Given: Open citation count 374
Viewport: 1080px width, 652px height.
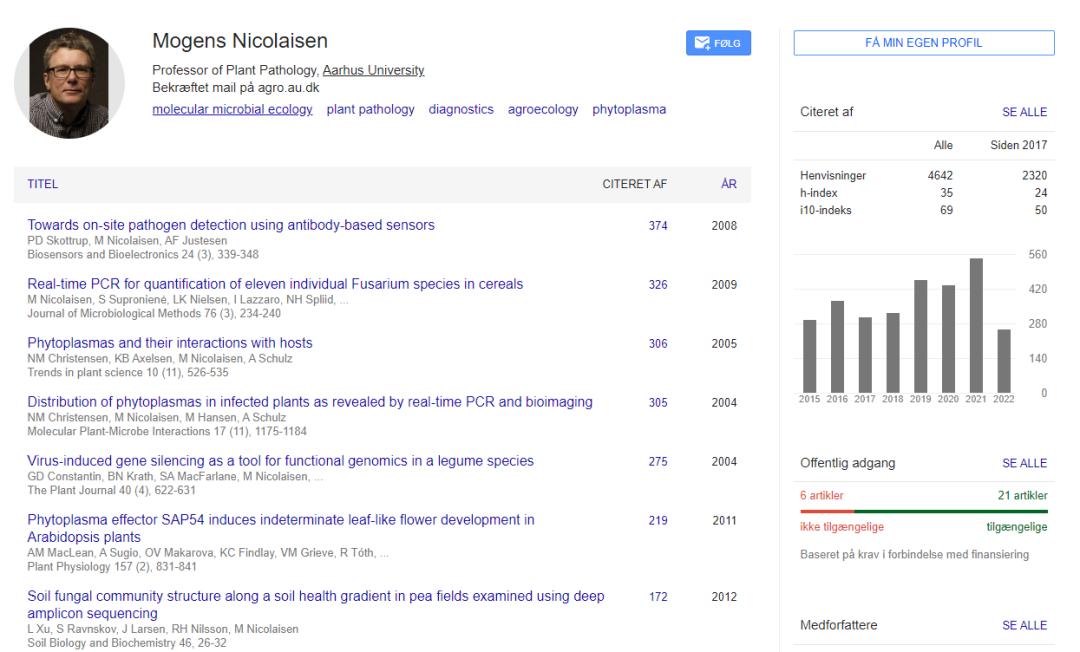Looking at the screenshot, I should coord(657,226).
